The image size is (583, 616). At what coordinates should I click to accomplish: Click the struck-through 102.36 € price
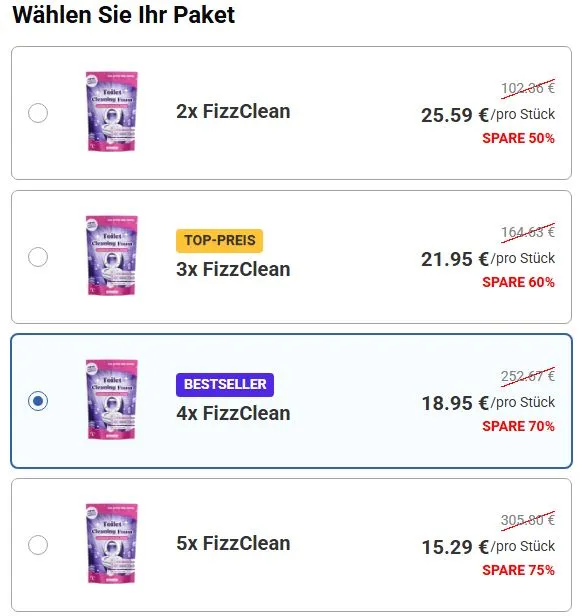pyautogui.click(x=528, y=88)
